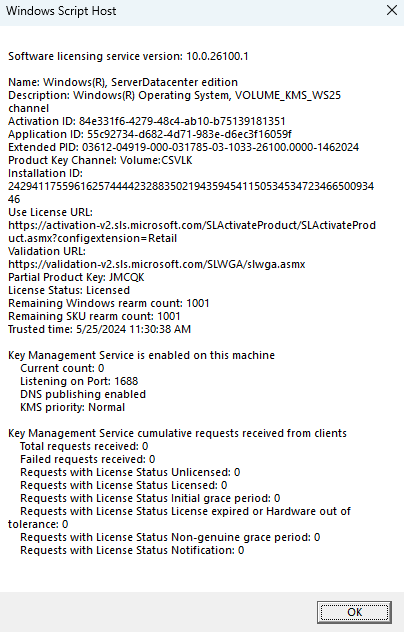Click the Extended PID line
Screen dimensions: 404x632
183,147
